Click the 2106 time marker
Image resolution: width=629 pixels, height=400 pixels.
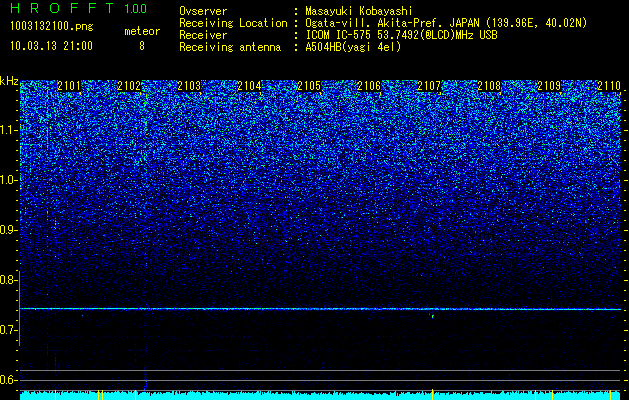pyautogui.click(x=369, y=86)
